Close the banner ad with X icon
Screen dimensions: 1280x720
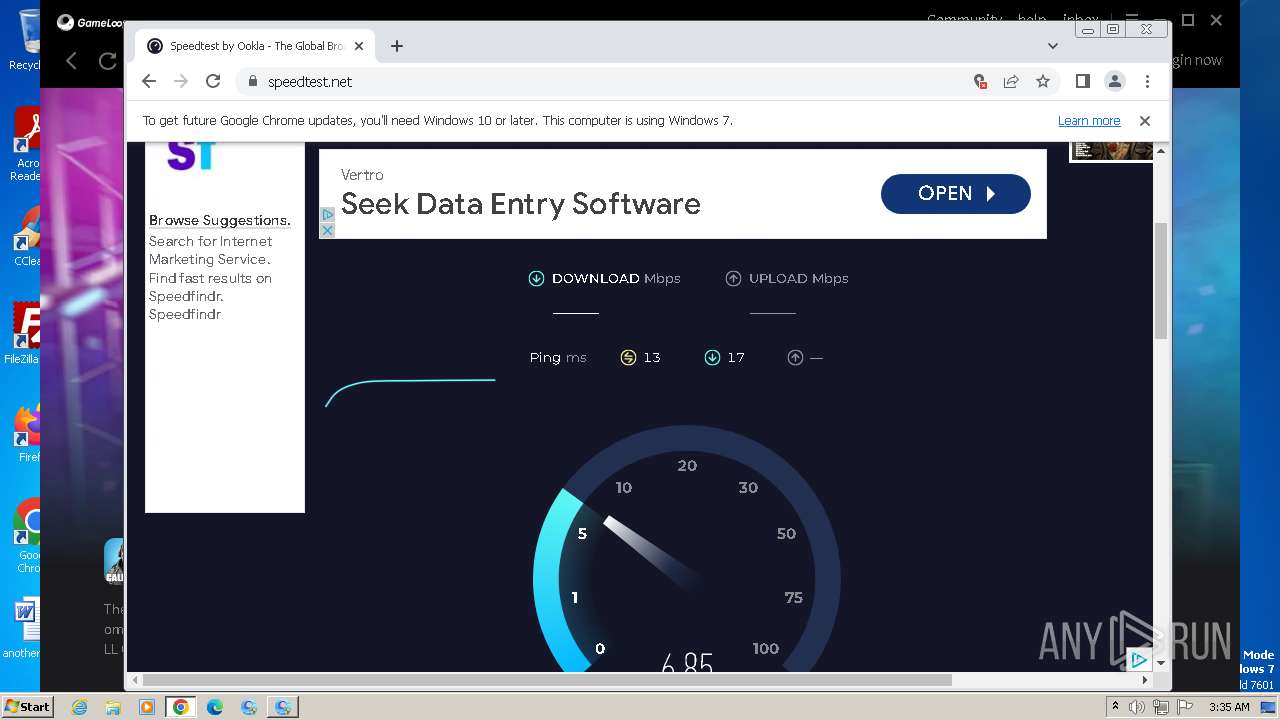pos(327,230)
